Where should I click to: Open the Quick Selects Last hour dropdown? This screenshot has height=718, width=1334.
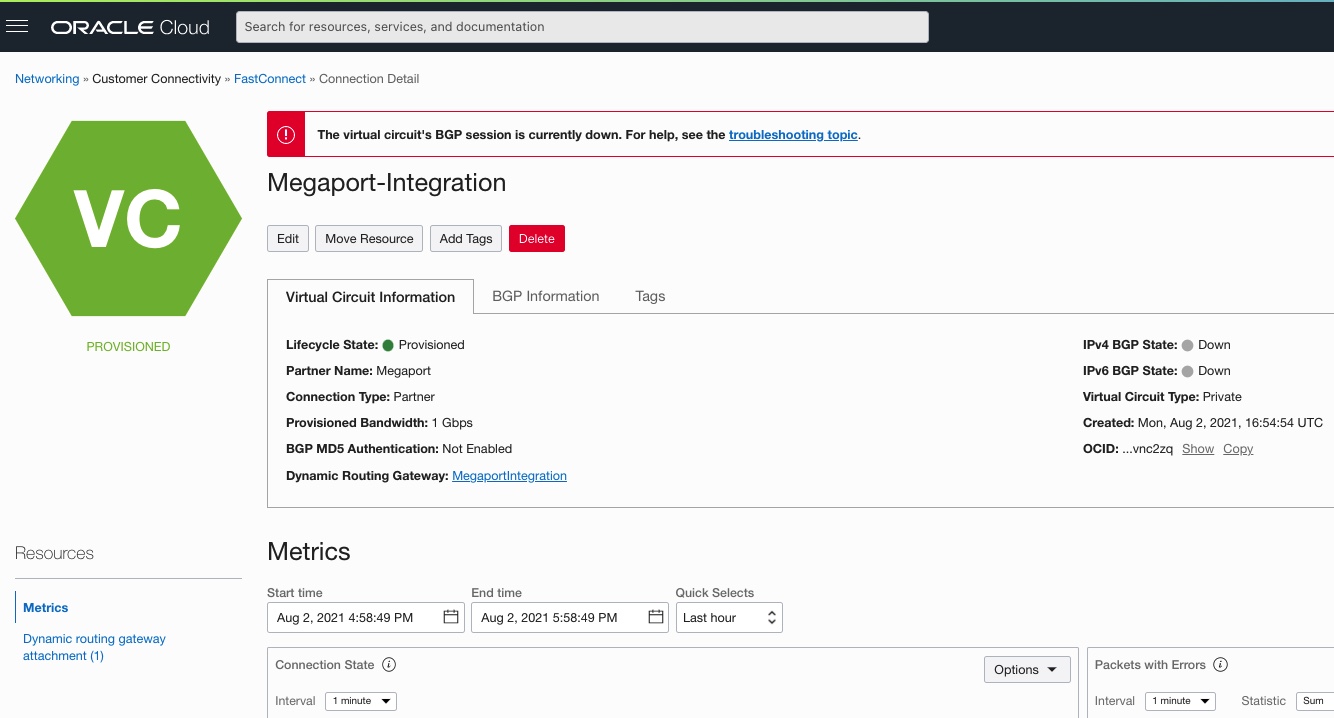pyautogui.click(x=729, y=618)
